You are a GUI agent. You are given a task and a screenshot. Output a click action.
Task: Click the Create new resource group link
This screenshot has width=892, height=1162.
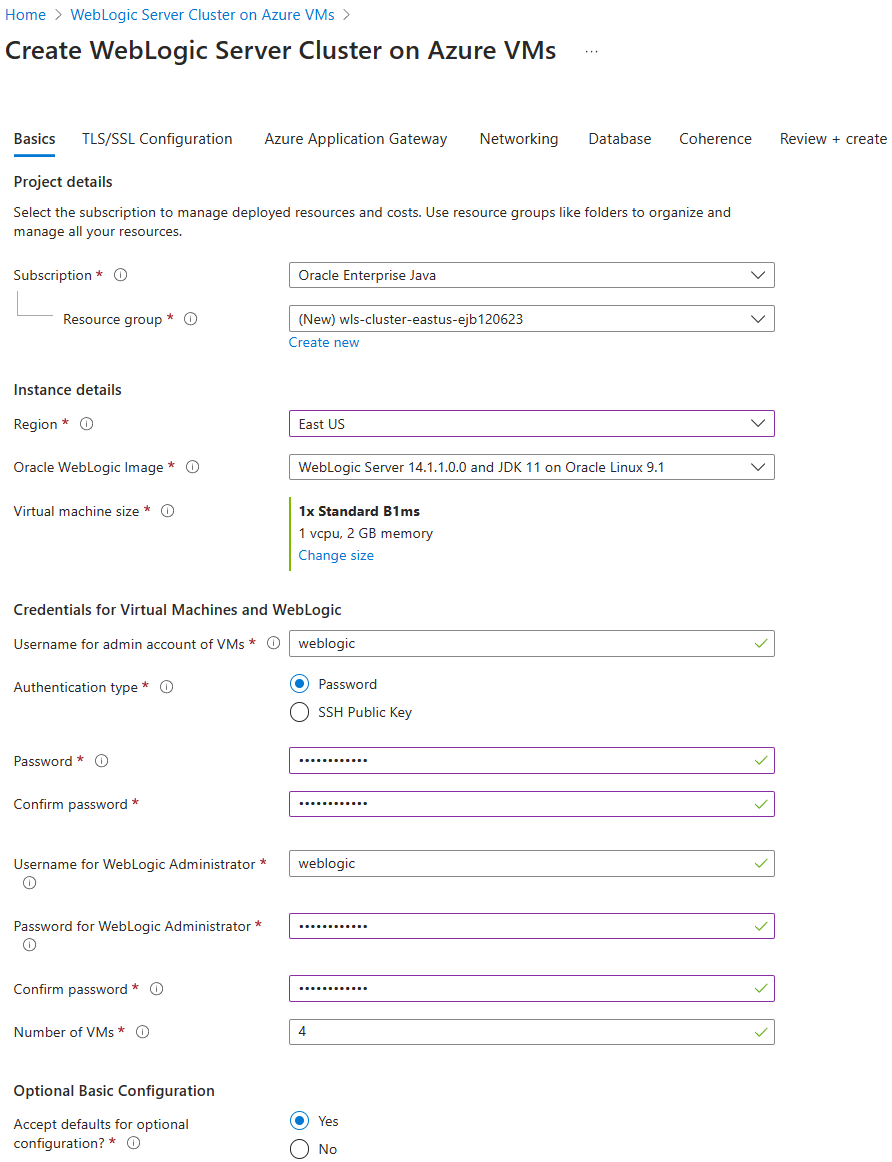324,342
